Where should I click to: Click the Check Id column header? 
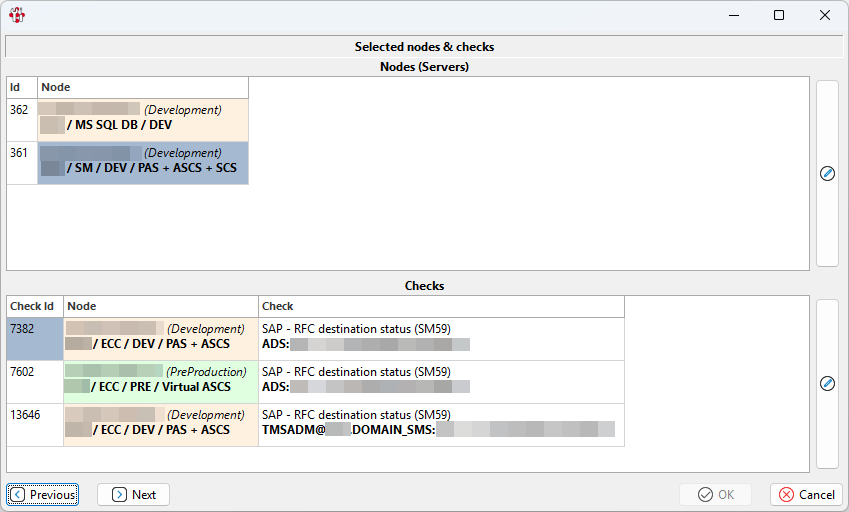click(34, 306)
